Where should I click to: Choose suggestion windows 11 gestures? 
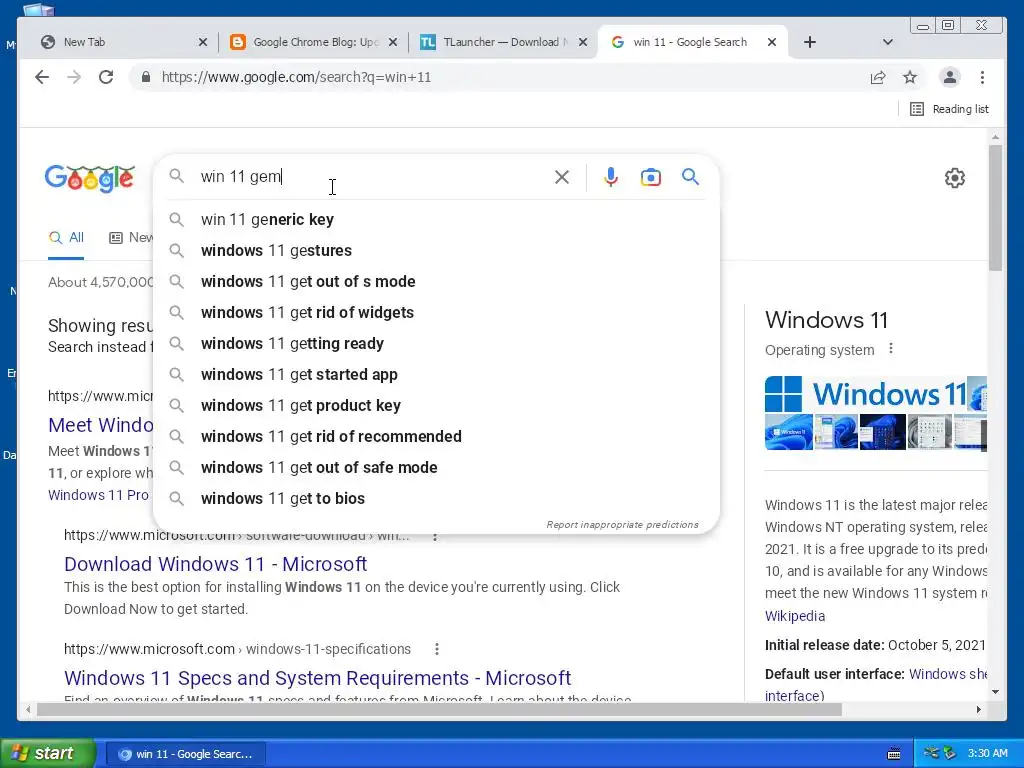436,251
